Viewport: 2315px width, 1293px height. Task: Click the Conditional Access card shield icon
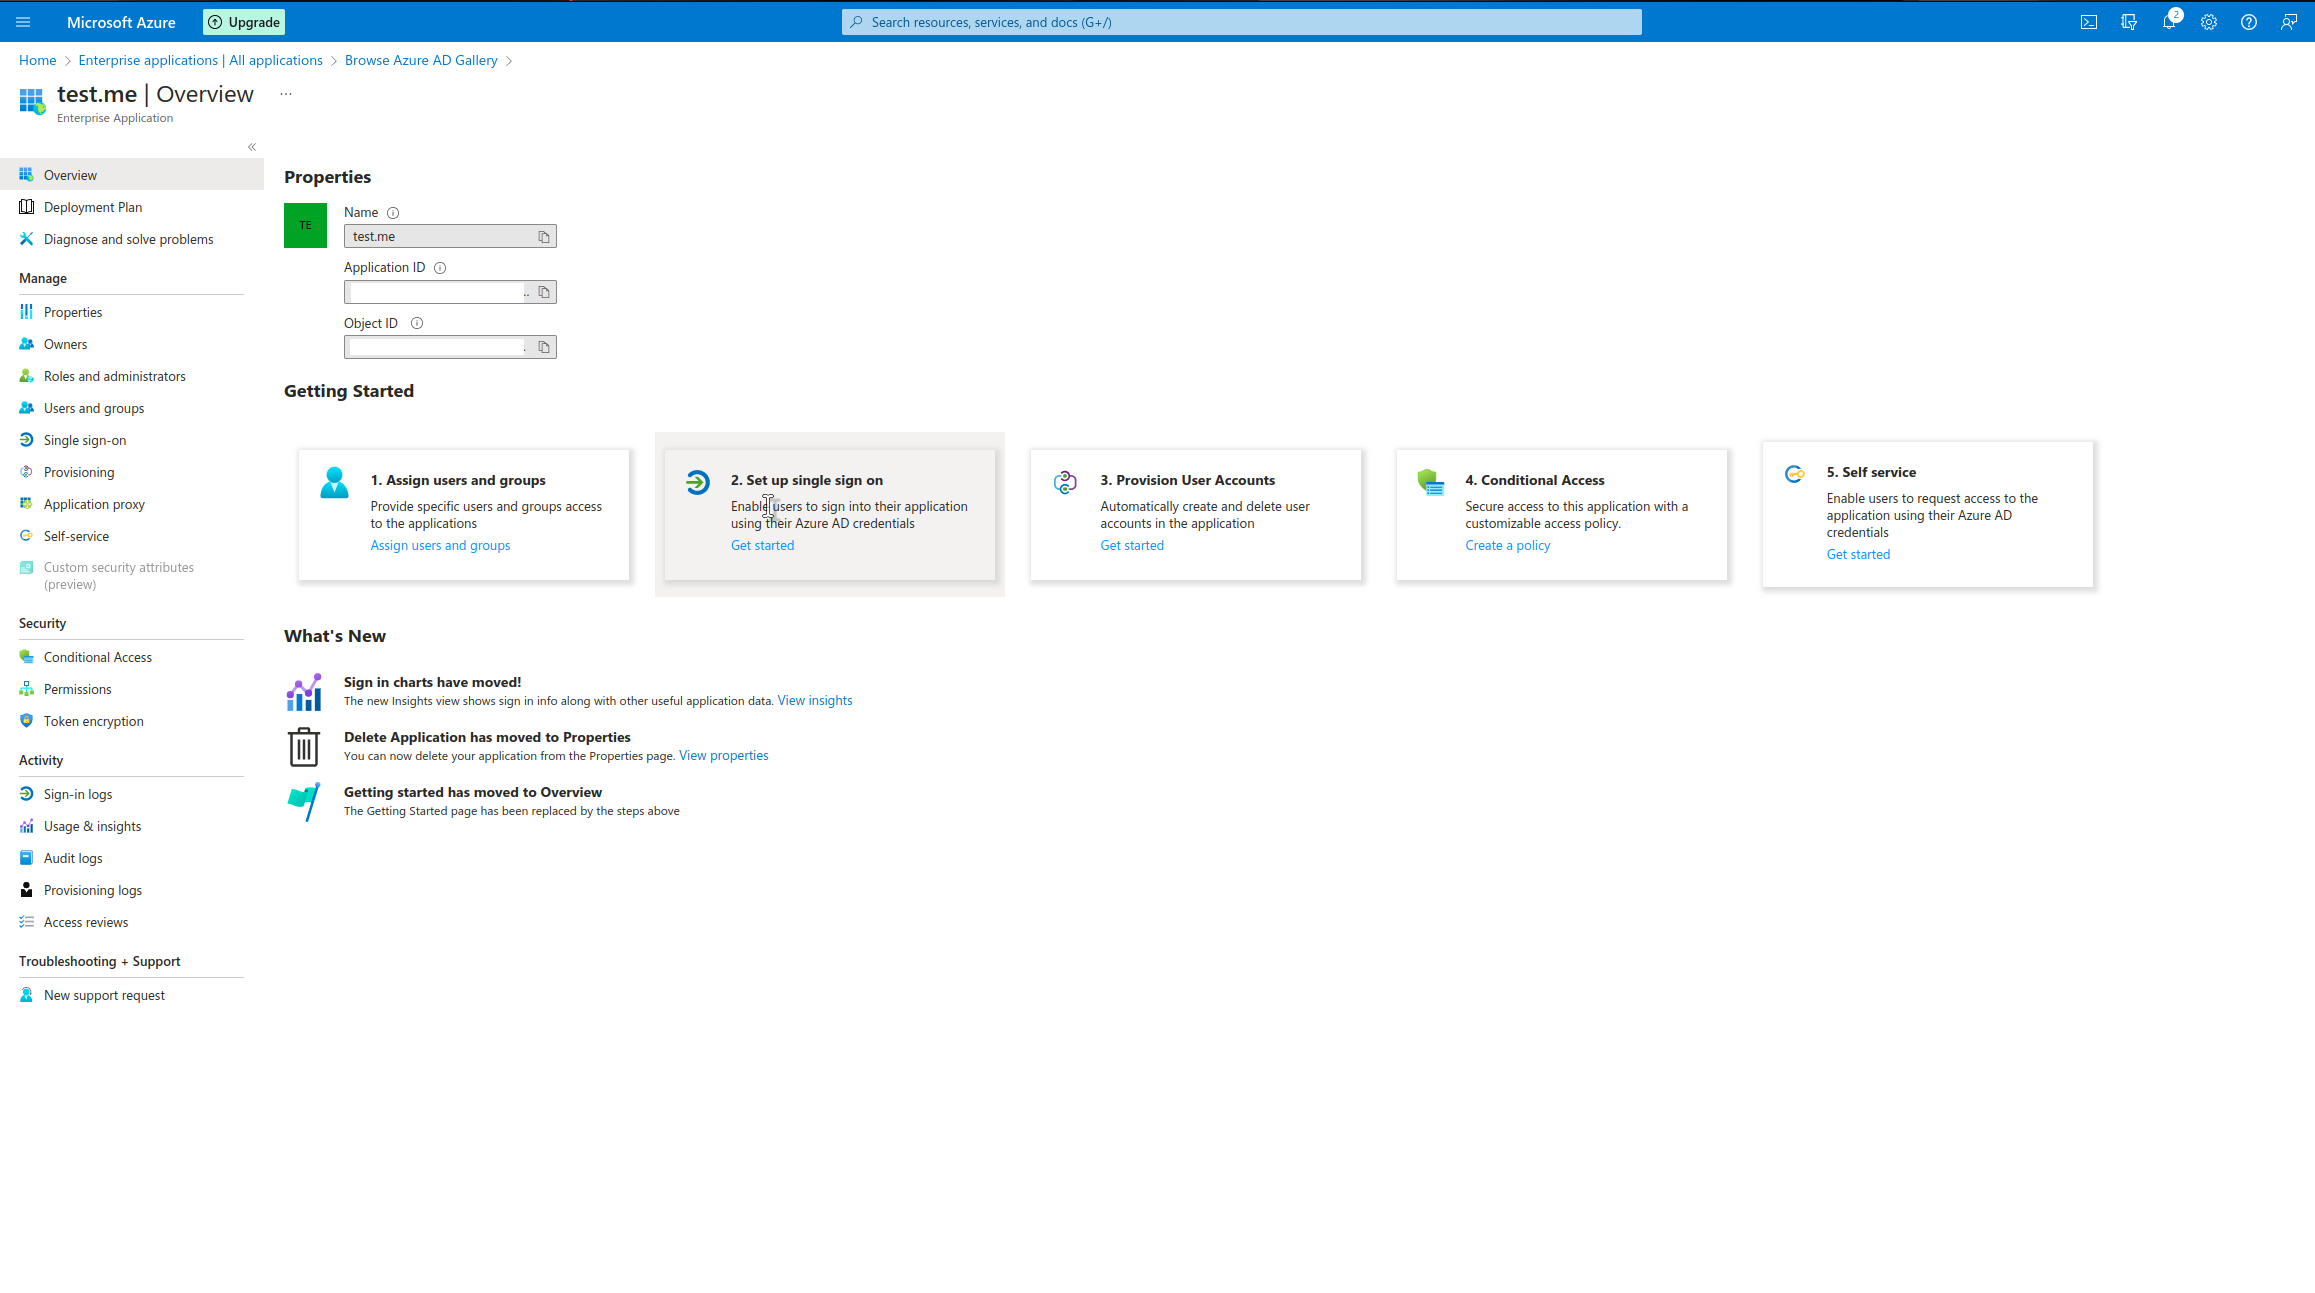coord(1431,482)
